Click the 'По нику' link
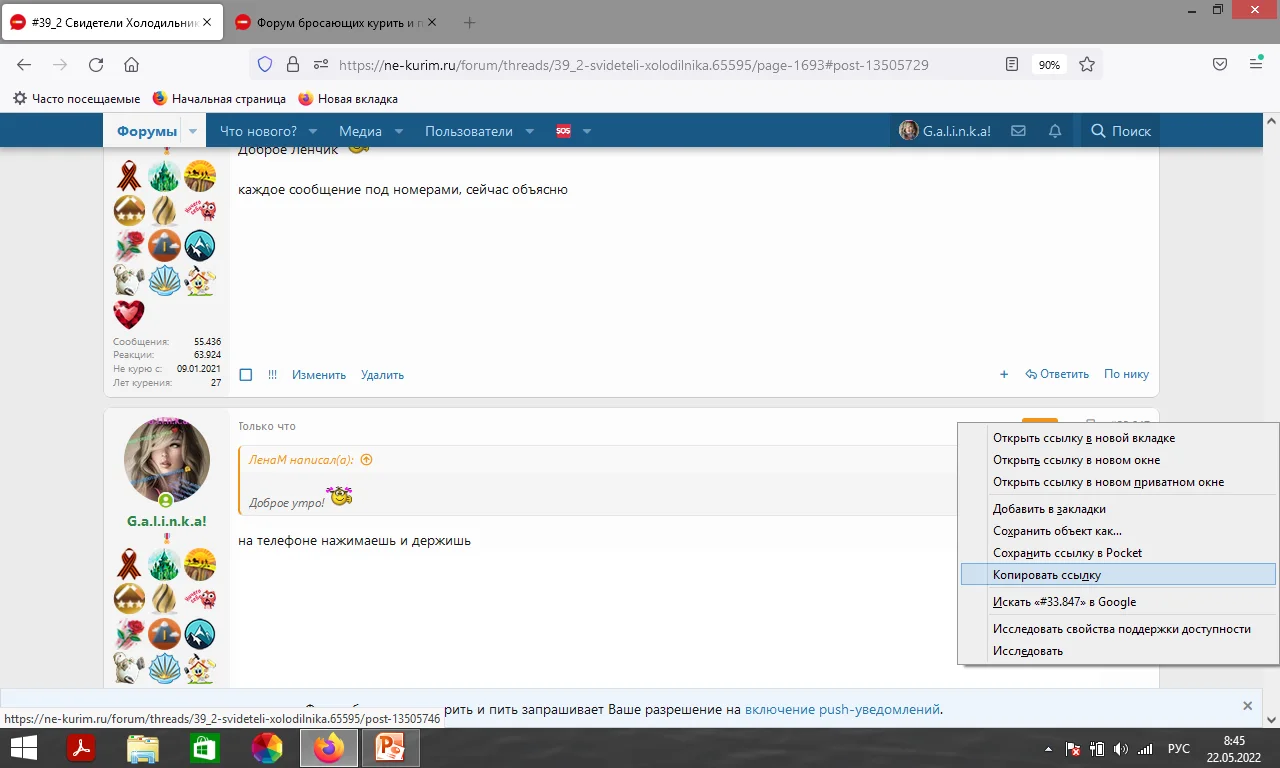 coord(1126,375)
